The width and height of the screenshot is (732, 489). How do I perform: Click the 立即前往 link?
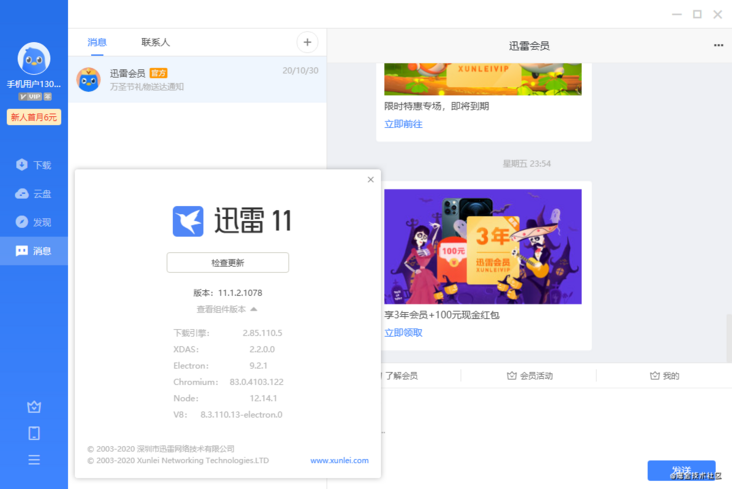pyautogui.click(x=403, y=124)
